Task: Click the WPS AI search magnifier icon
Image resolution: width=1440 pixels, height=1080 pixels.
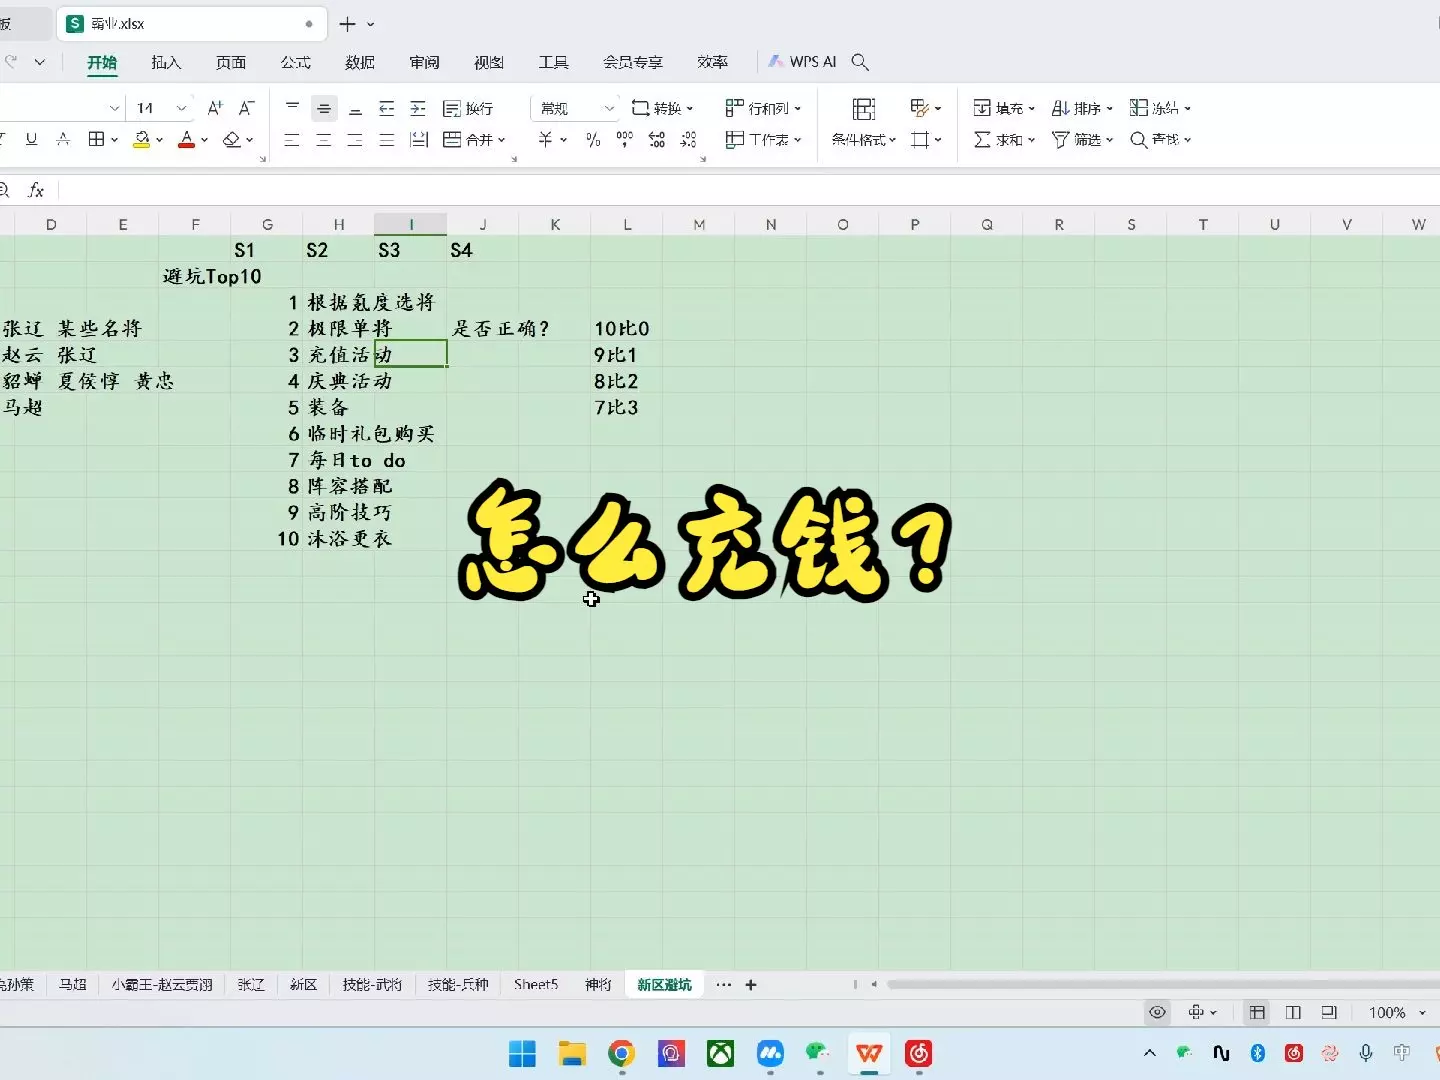Action: pyautogui.click(x=860, y=62)
